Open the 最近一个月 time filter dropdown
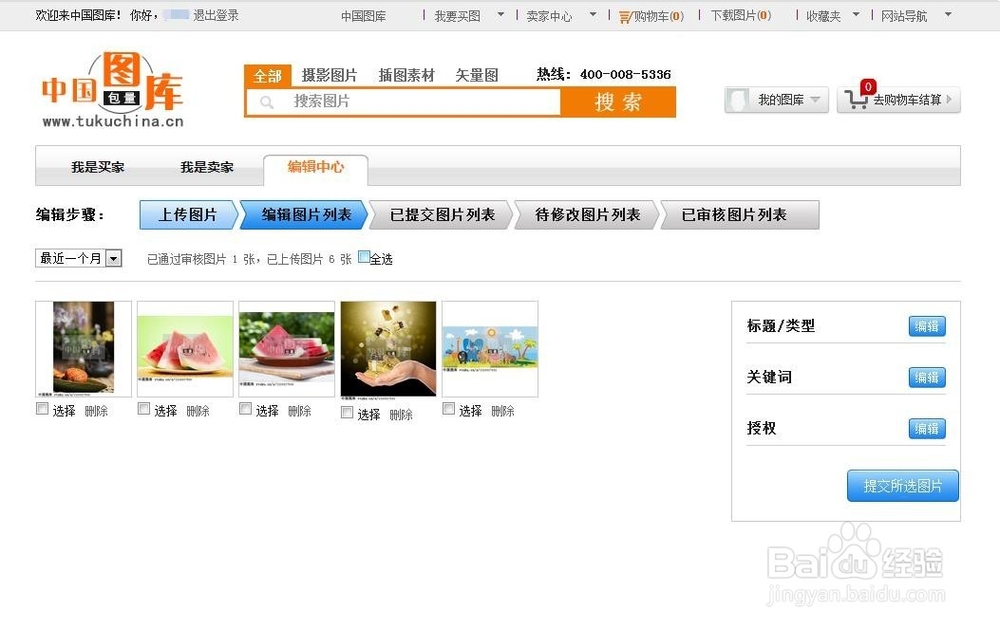This screenshot has height=628, width=1000. 78,258
